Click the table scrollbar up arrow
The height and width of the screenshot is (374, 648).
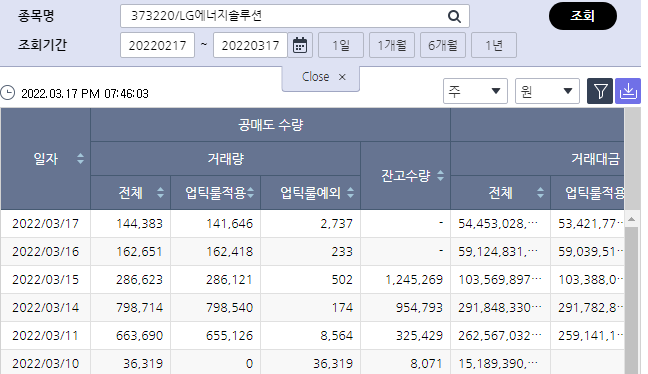coord(631,219)
